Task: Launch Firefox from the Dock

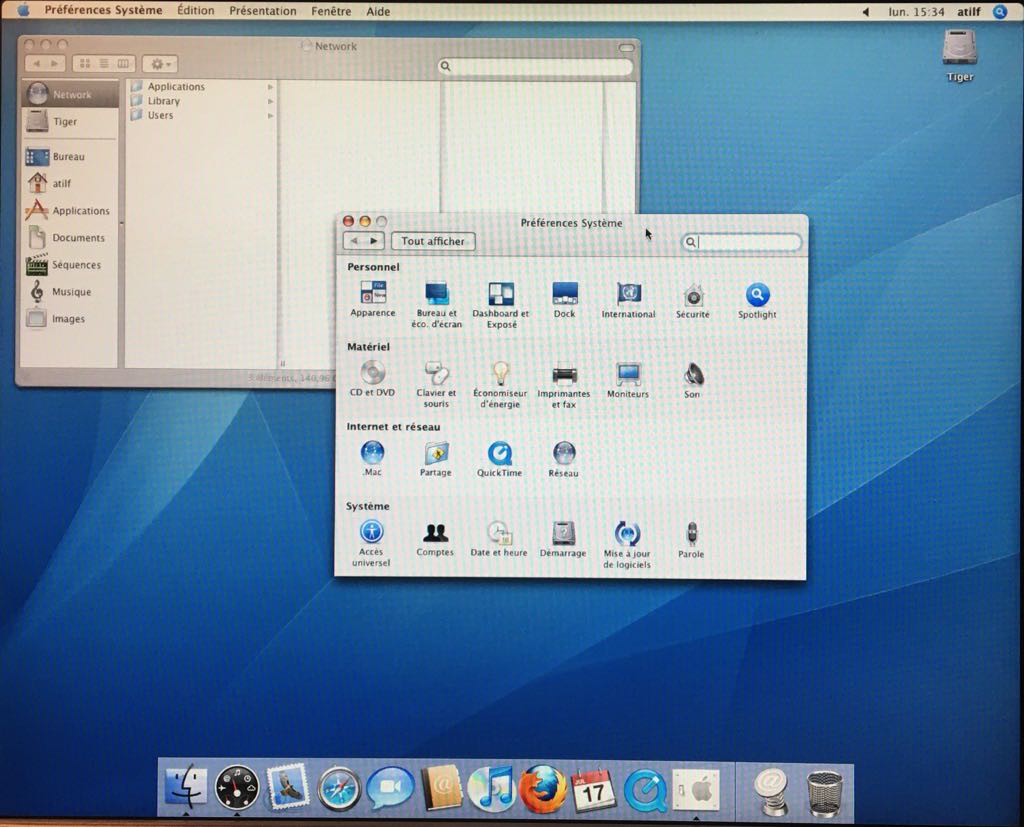Action: click(x=543, y=789)
